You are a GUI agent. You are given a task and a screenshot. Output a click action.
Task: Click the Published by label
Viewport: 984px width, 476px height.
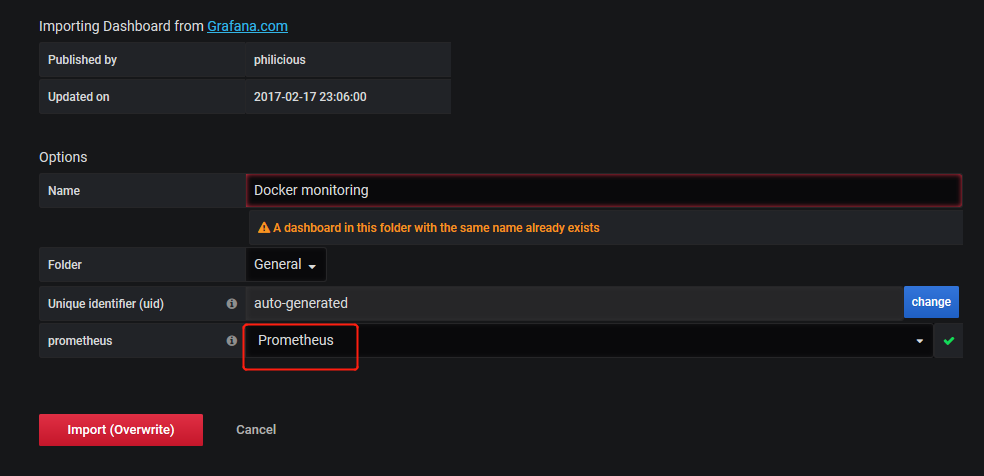point(83,60)
